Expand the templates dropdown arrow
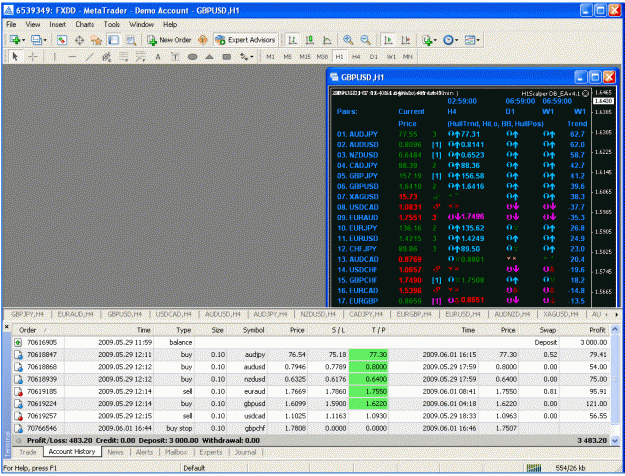This screenshot has height=476, width=625. (x=478, y=40)
